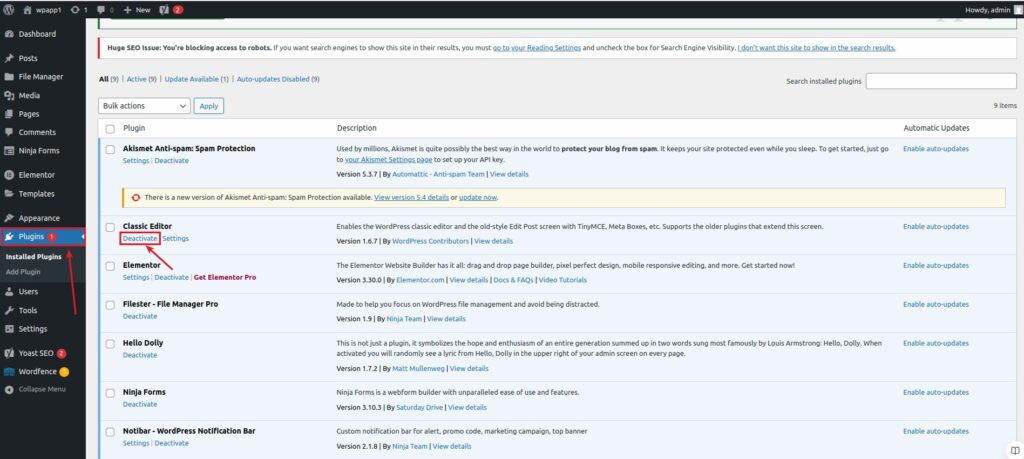Click the book icon at bottom right
The image size is (1024, 459).
click(1015, 451)
